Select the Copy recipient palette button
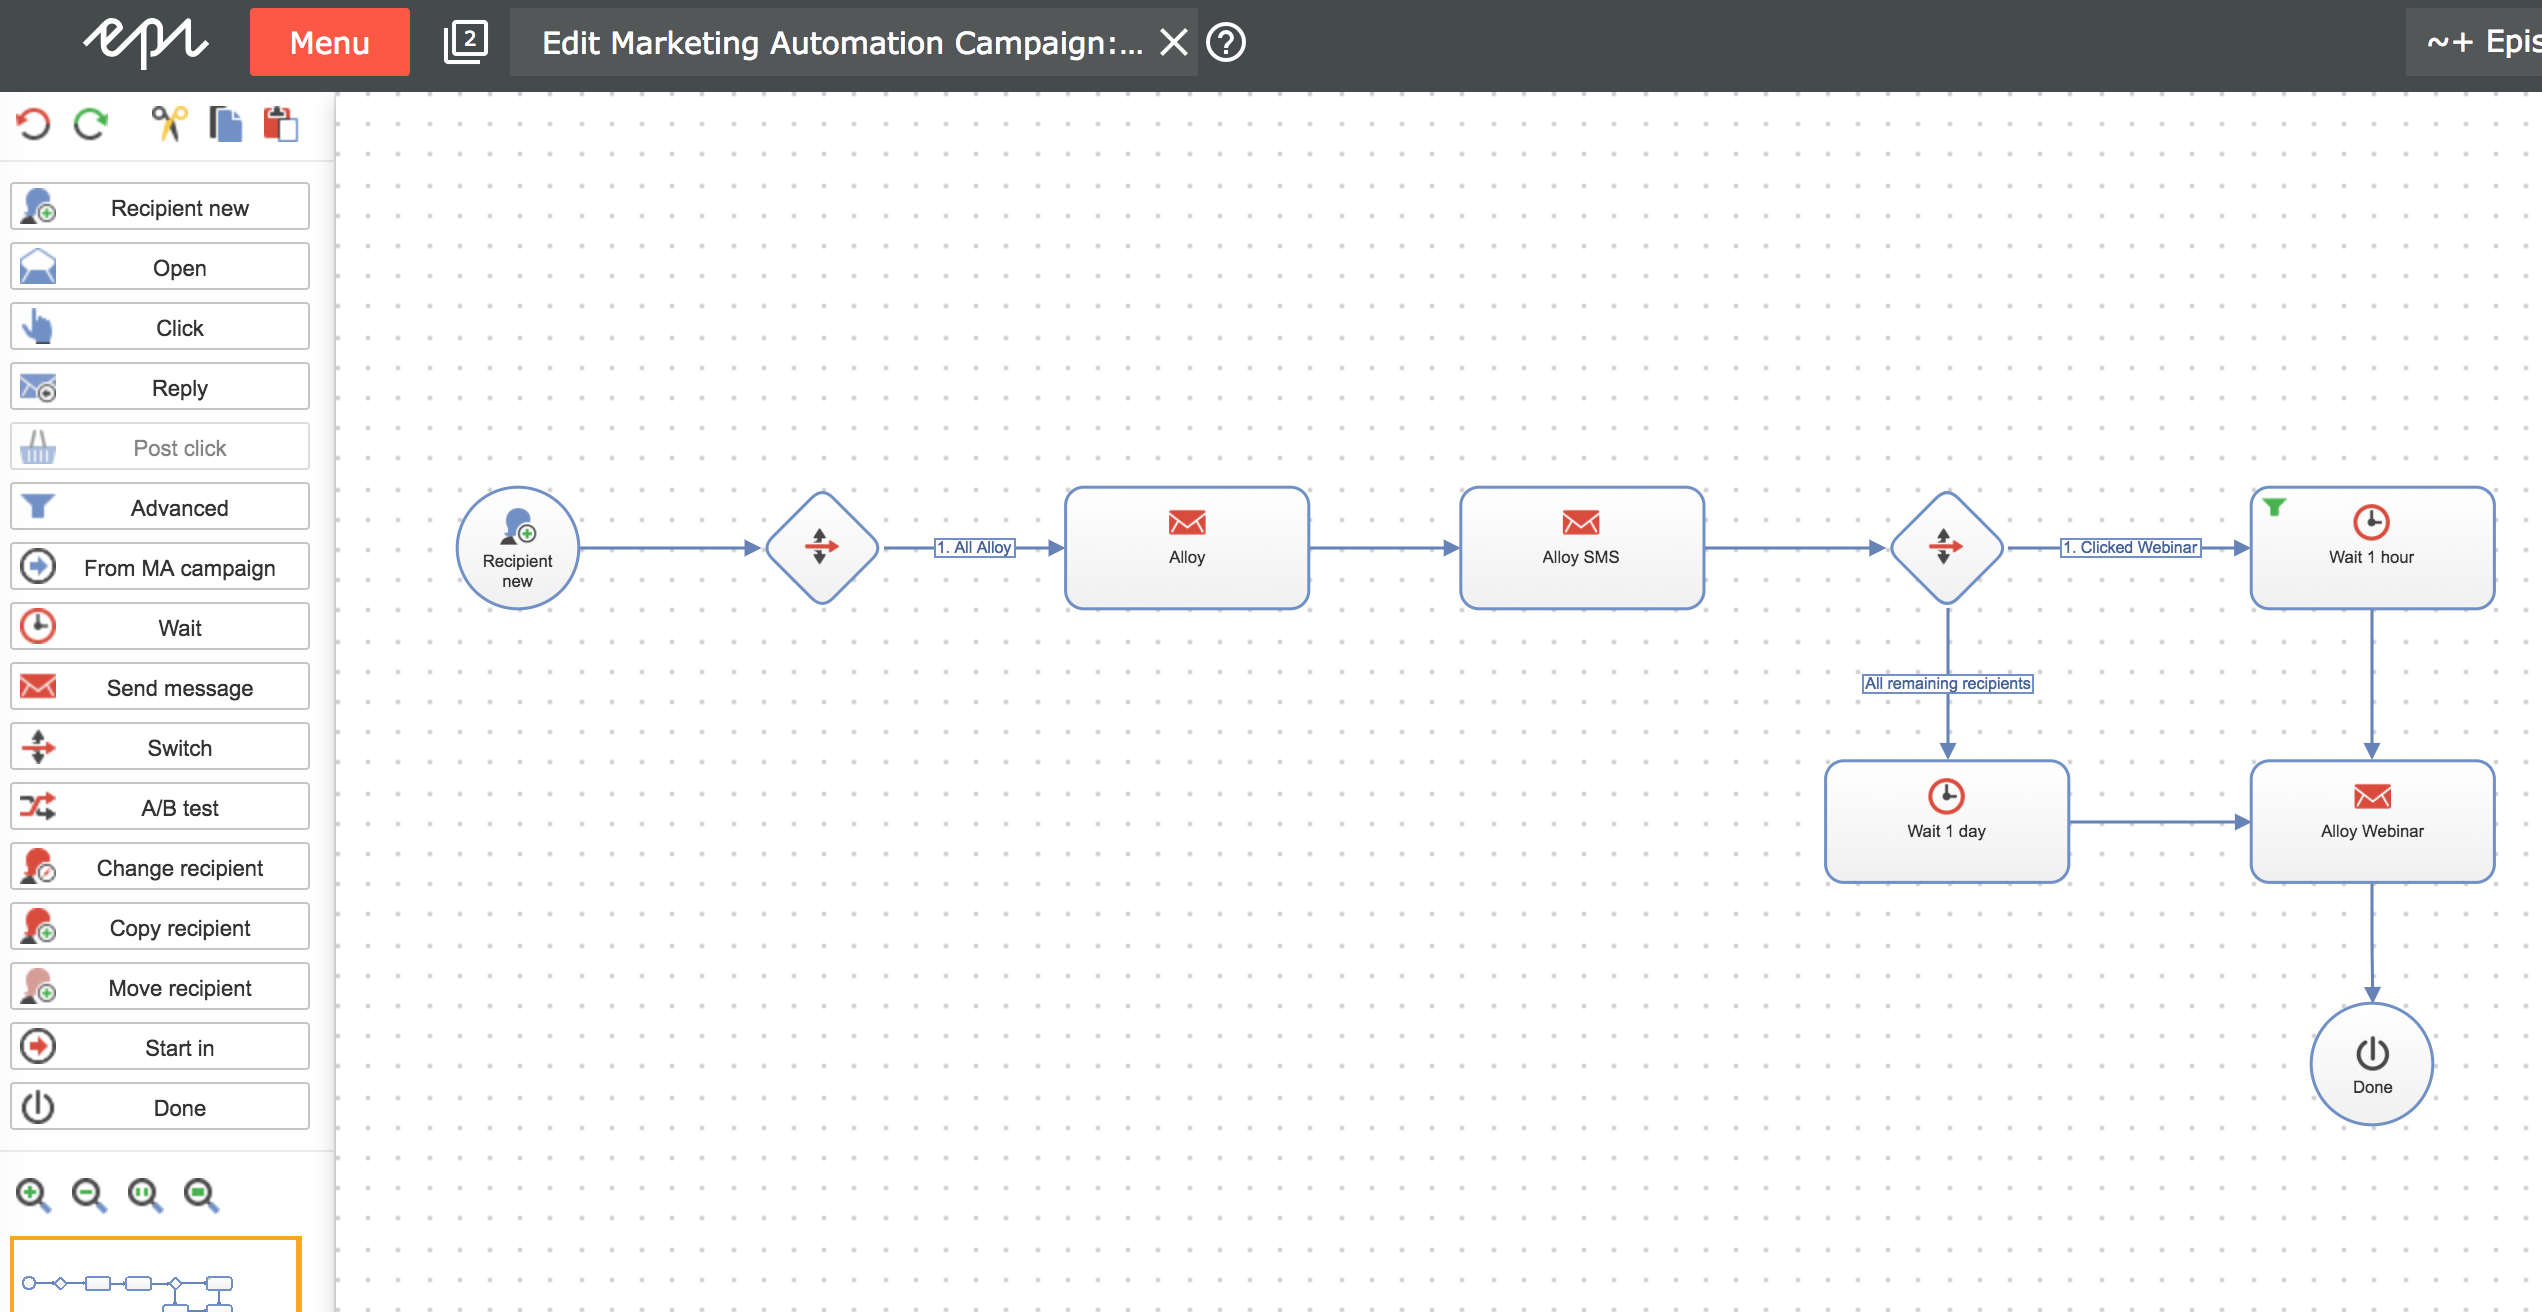 coord(160,927)
